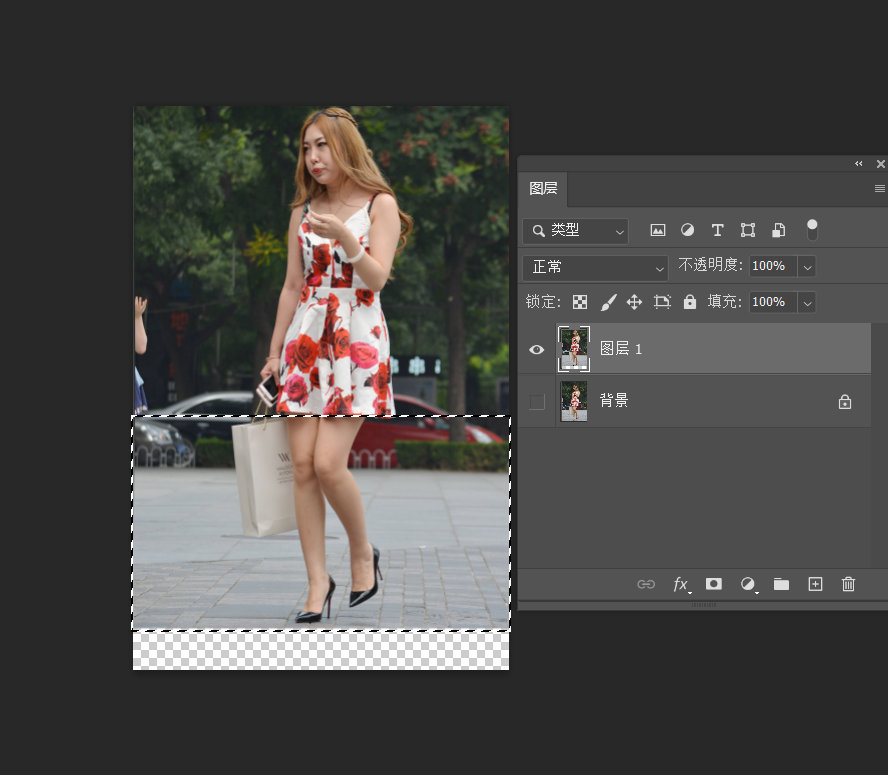The height and width of the screenshot is (775, 888).
Task: Open the fx layer style menu
Action: (x=680, y=584)
